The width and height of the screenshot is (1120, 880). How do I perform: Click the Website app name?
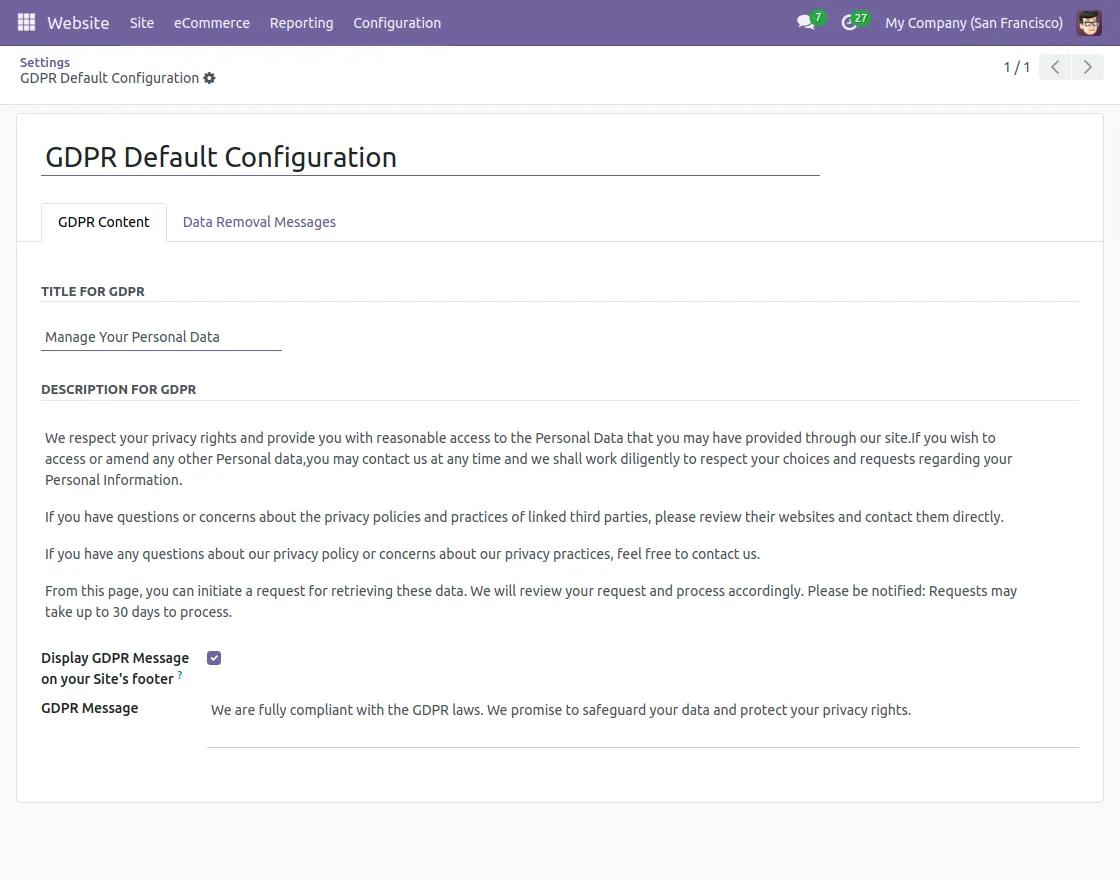coord(78,22)
